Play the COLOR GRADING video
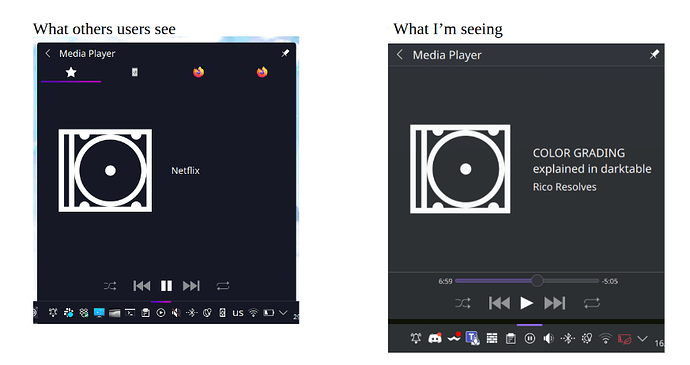Image resolution: width=690 pixels, height=365 pixels. [x=526, y=303]
